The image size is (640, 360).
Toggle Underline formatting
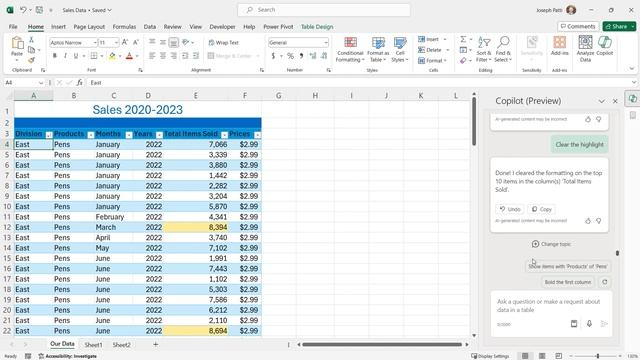(76, 56)
